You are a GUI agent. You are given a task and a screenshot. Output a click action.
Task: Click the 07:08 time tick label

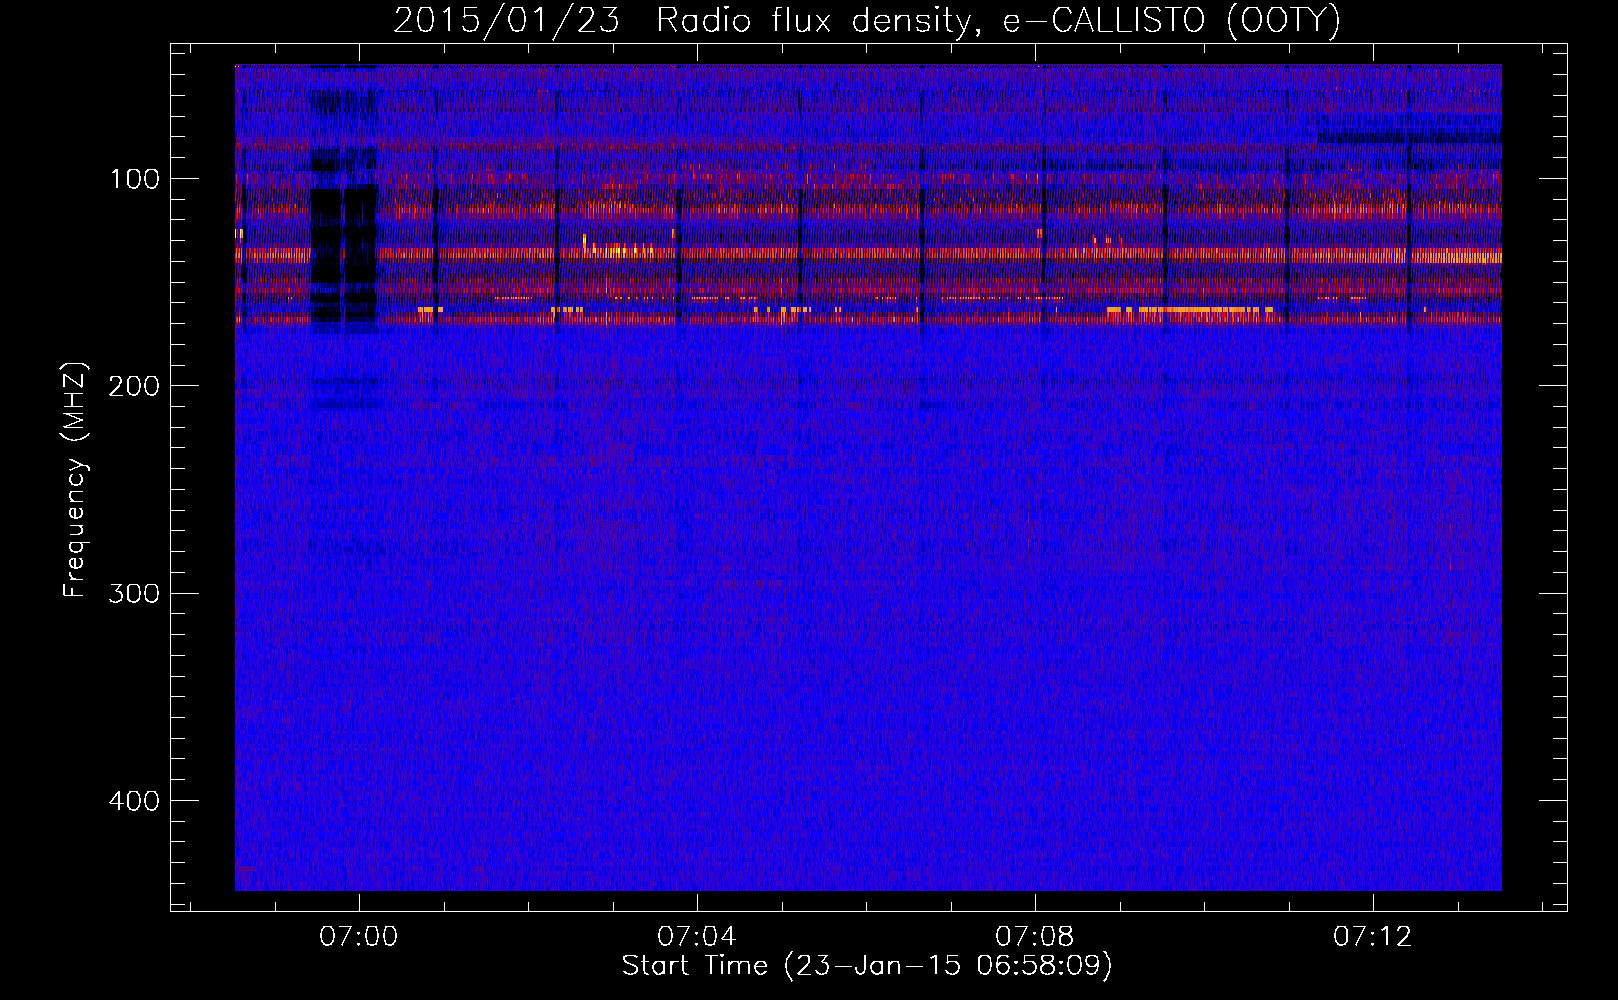[1034, 936]
